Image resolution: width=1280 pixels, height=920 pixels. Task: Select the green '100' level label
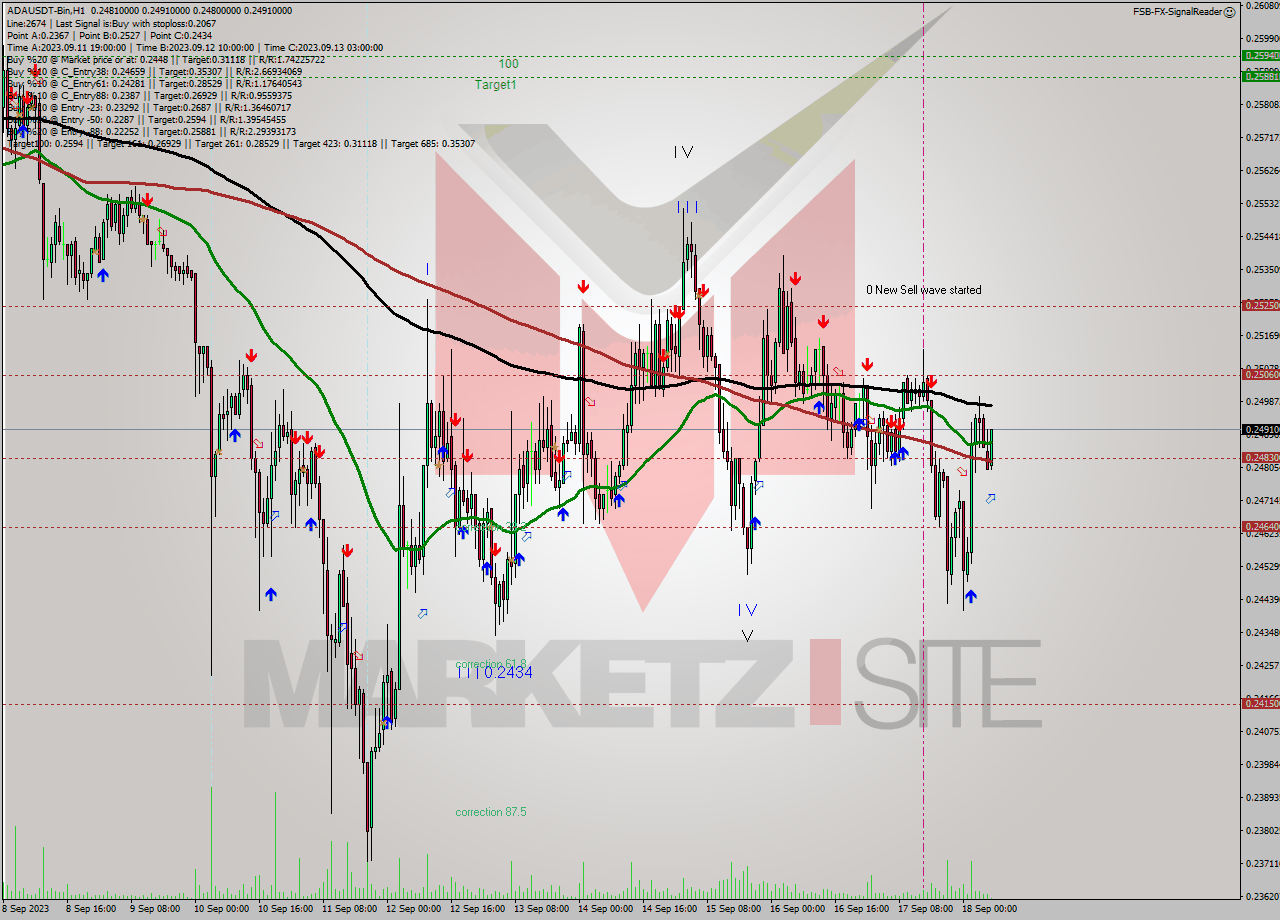[x=508, y=64]
